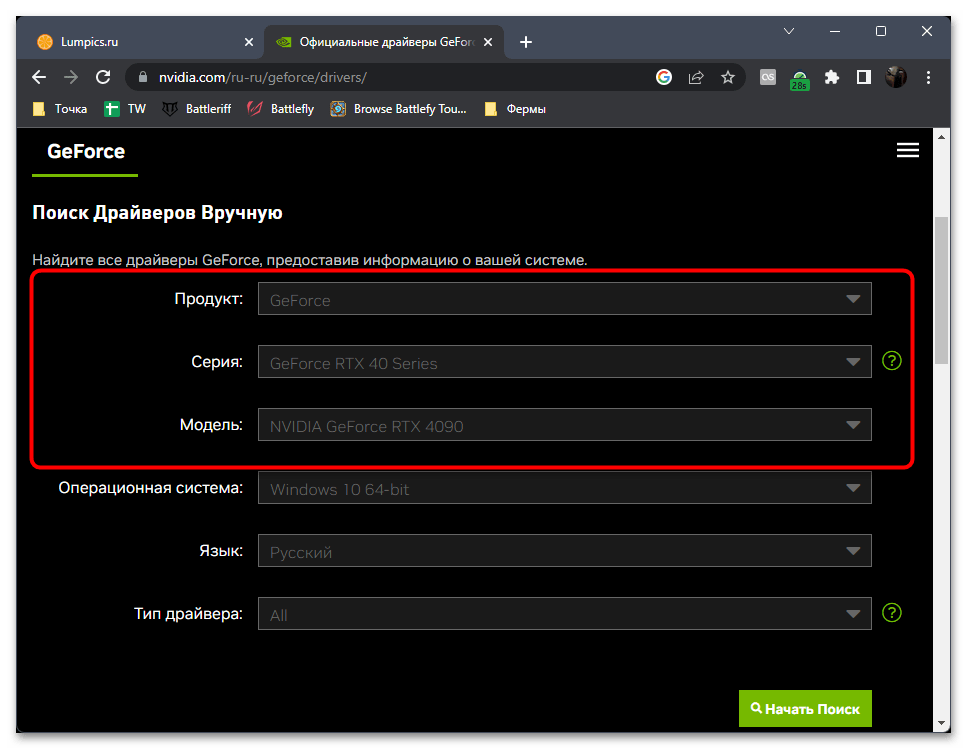Screen dimensions: 967x749
Task: Click the help icon next to Серия
Action: (x=892, y=361)
